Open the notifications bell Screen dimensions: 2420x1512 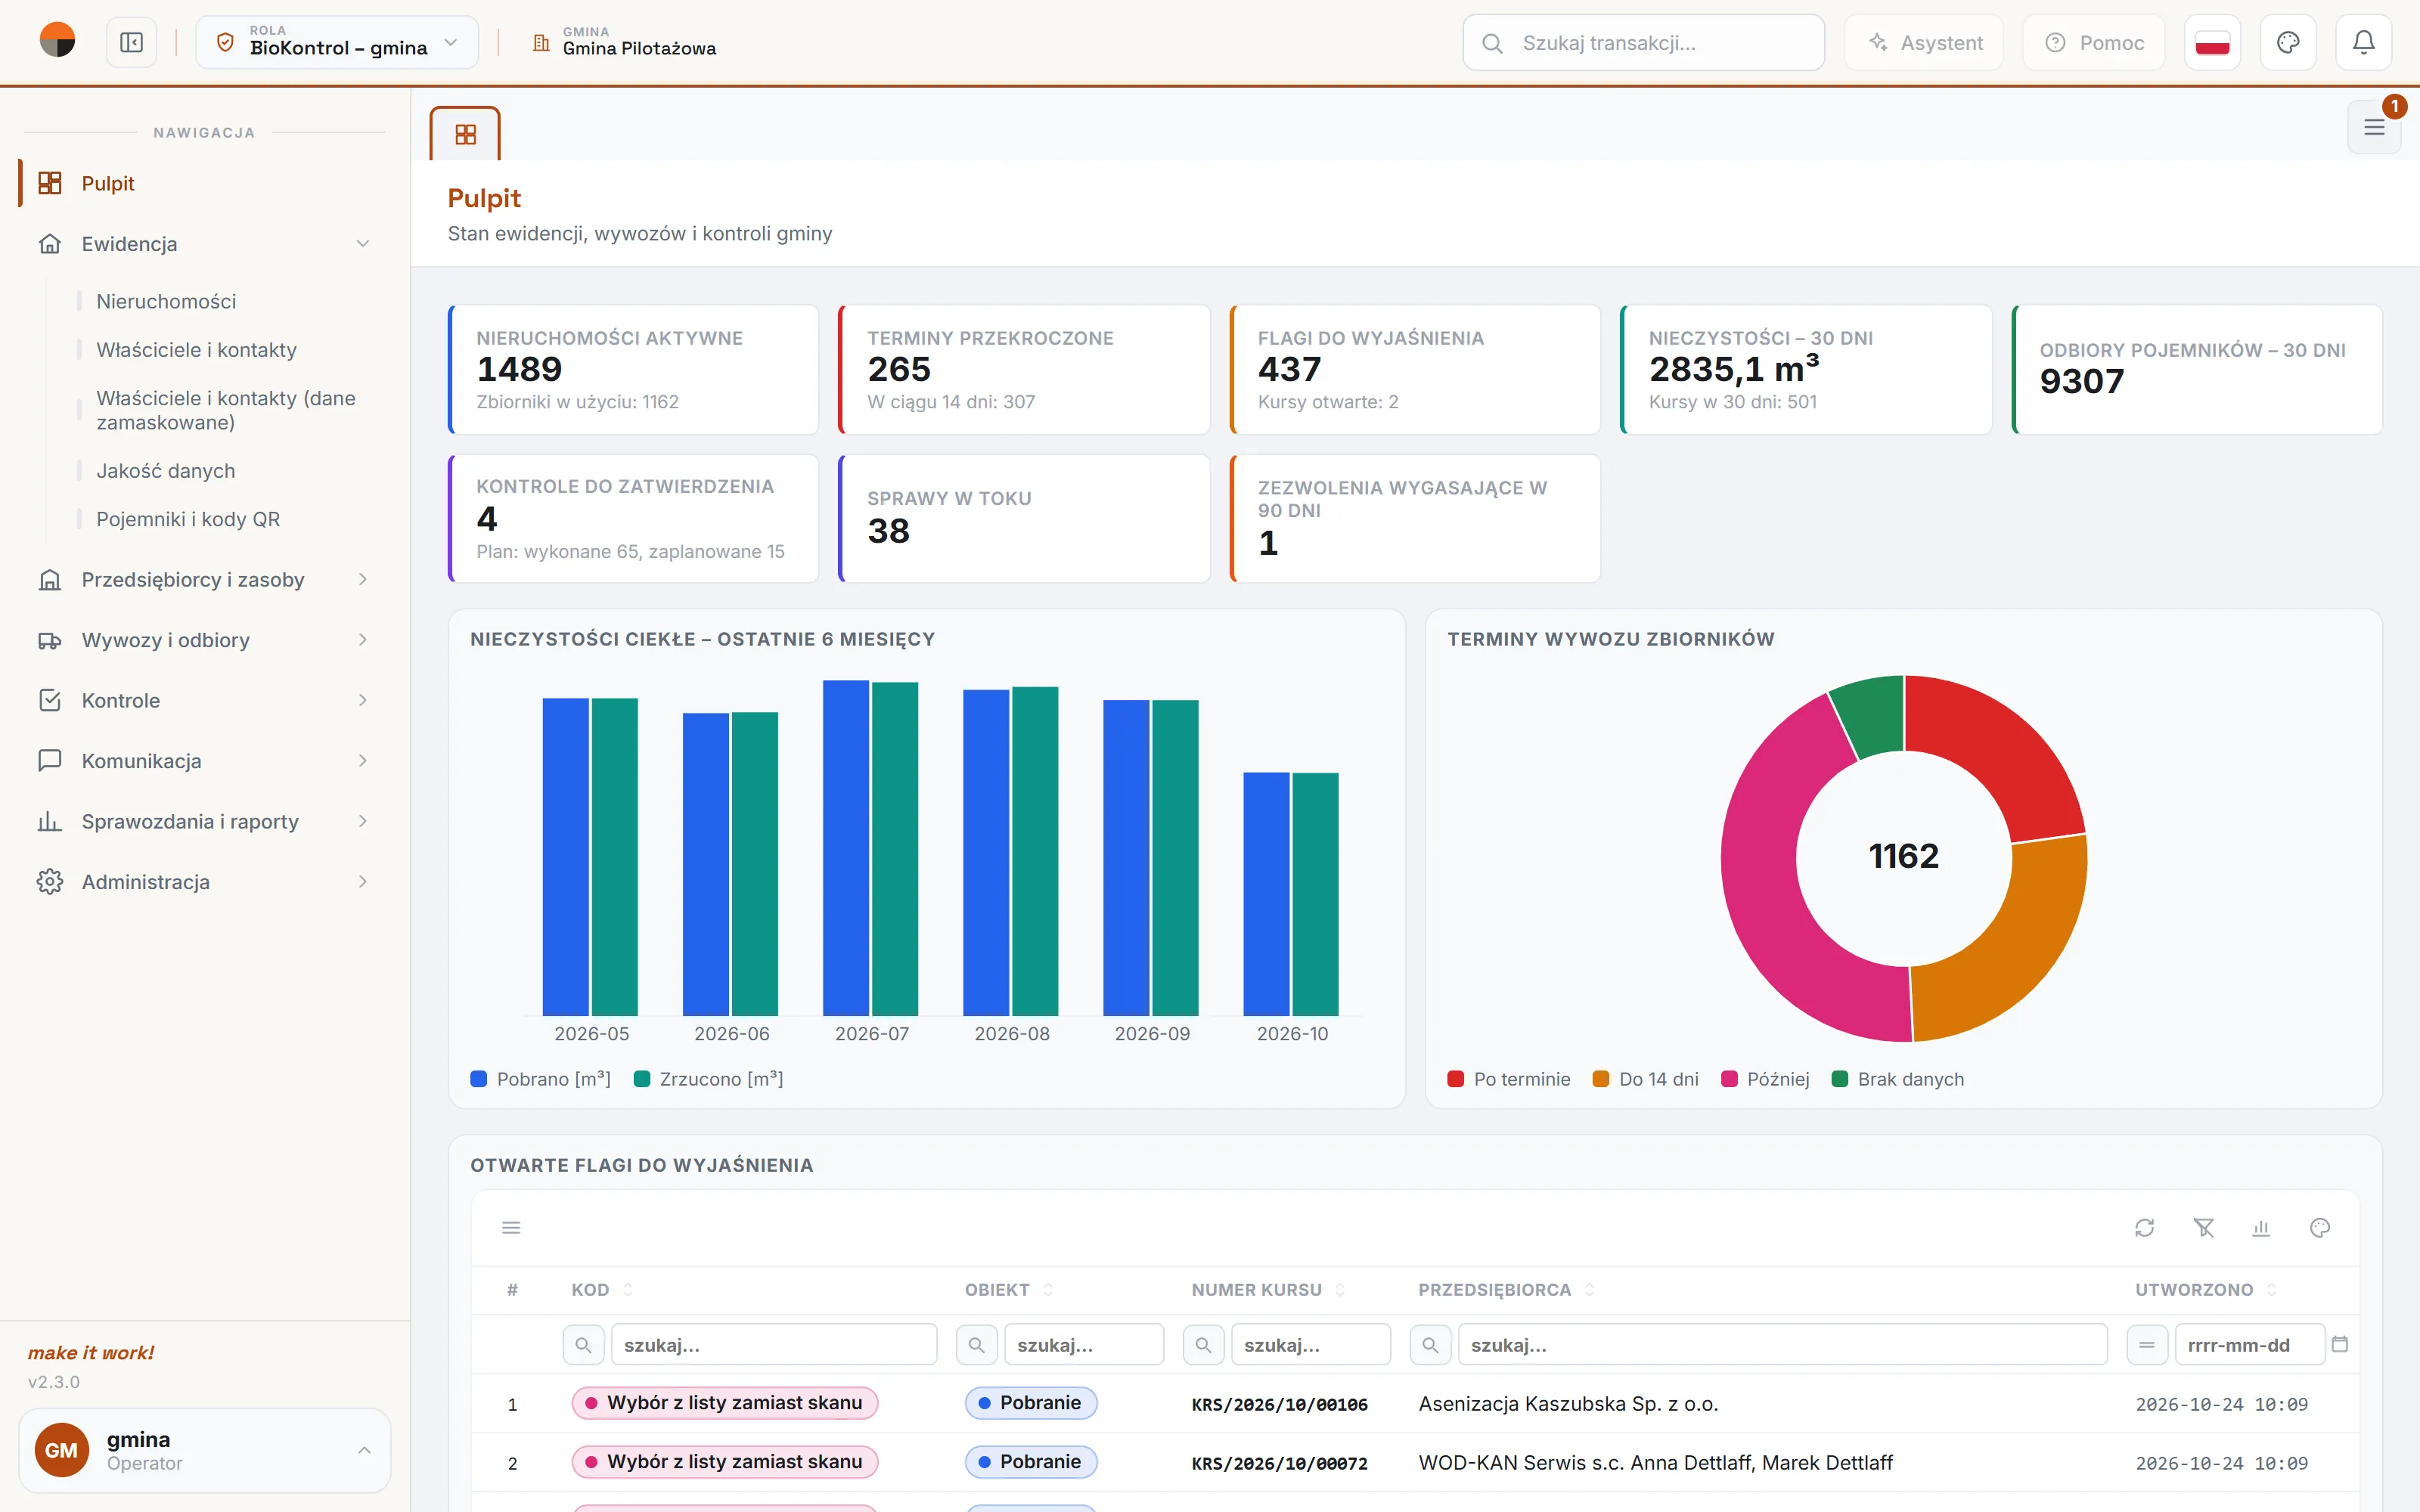click(x=2363, y=43)
